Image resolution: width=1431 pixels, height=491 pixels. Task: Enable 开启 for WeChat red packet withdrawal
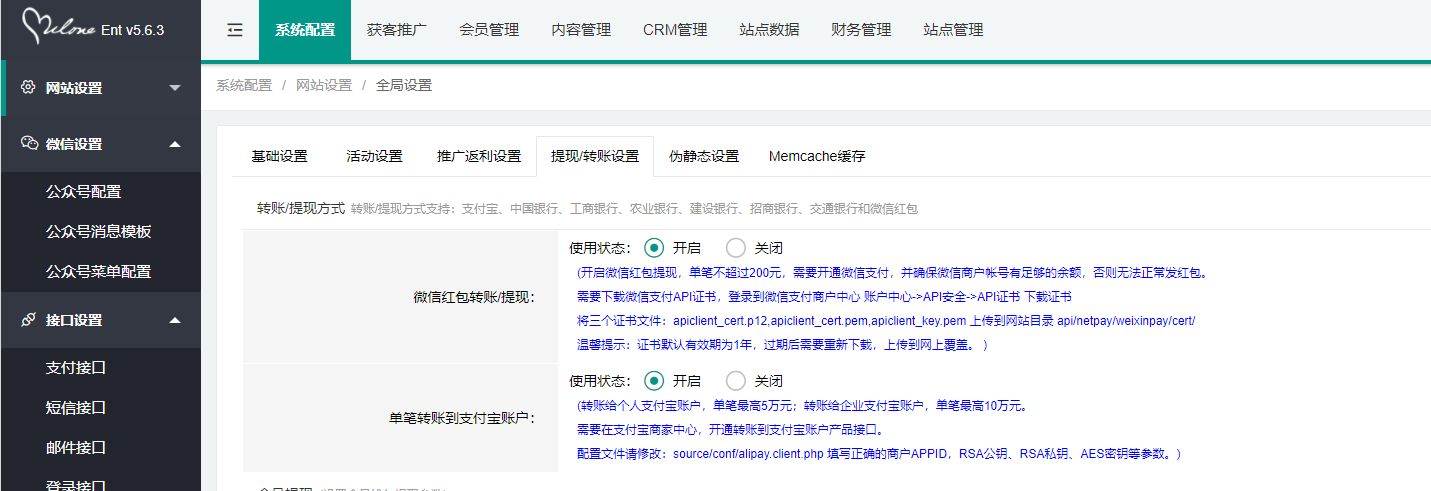coord(655,247)
